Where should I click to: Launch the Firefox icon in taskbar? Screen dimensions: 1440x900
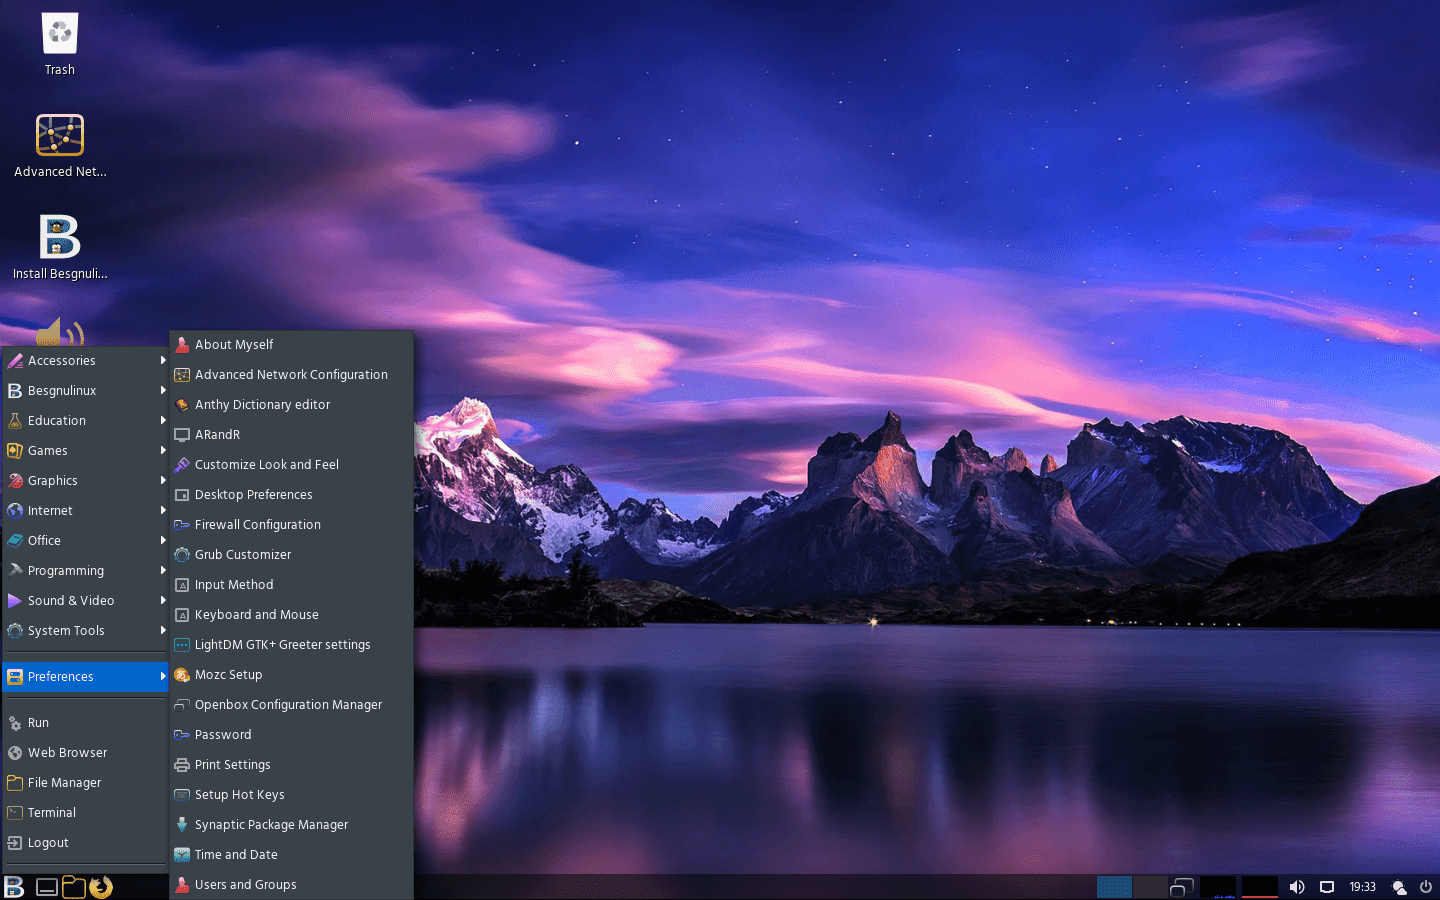coord(101,887)
